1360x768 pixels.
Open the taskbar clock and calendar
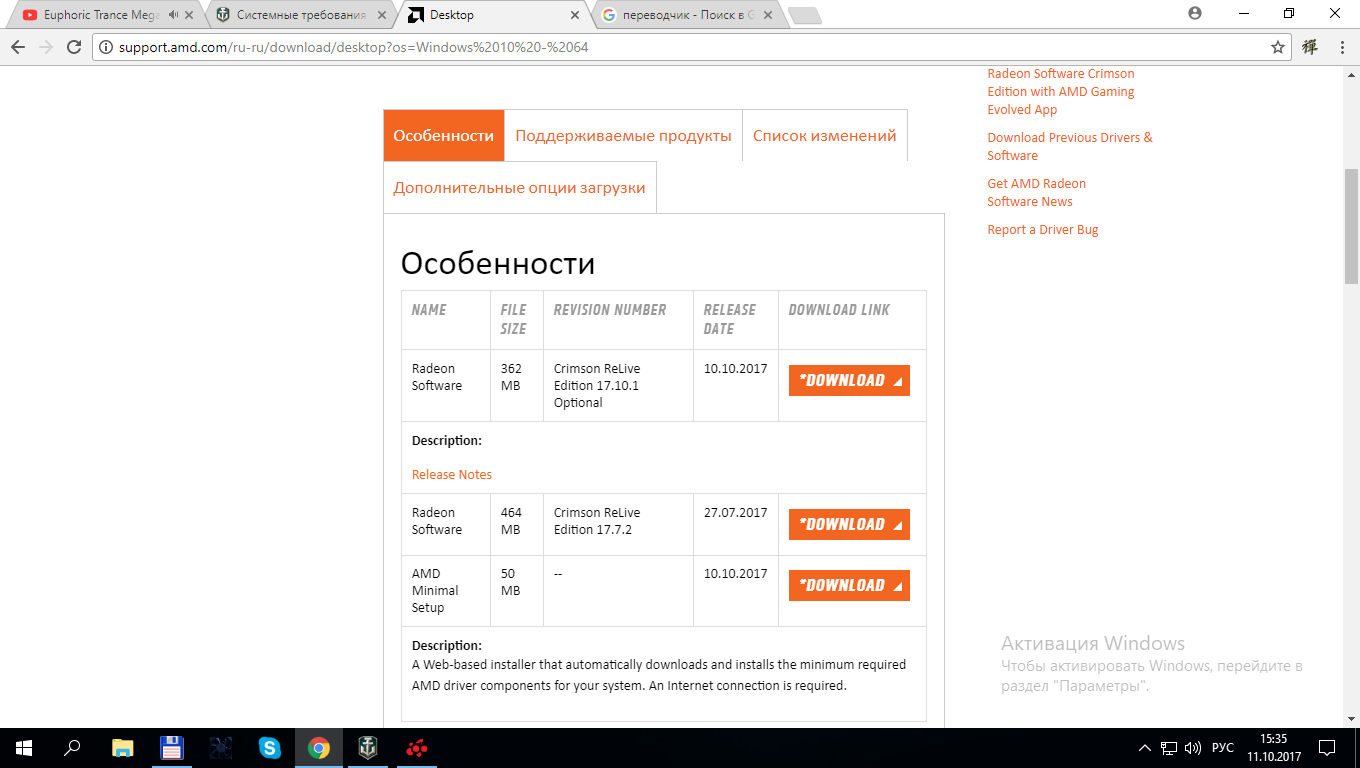click(1274, 747)
